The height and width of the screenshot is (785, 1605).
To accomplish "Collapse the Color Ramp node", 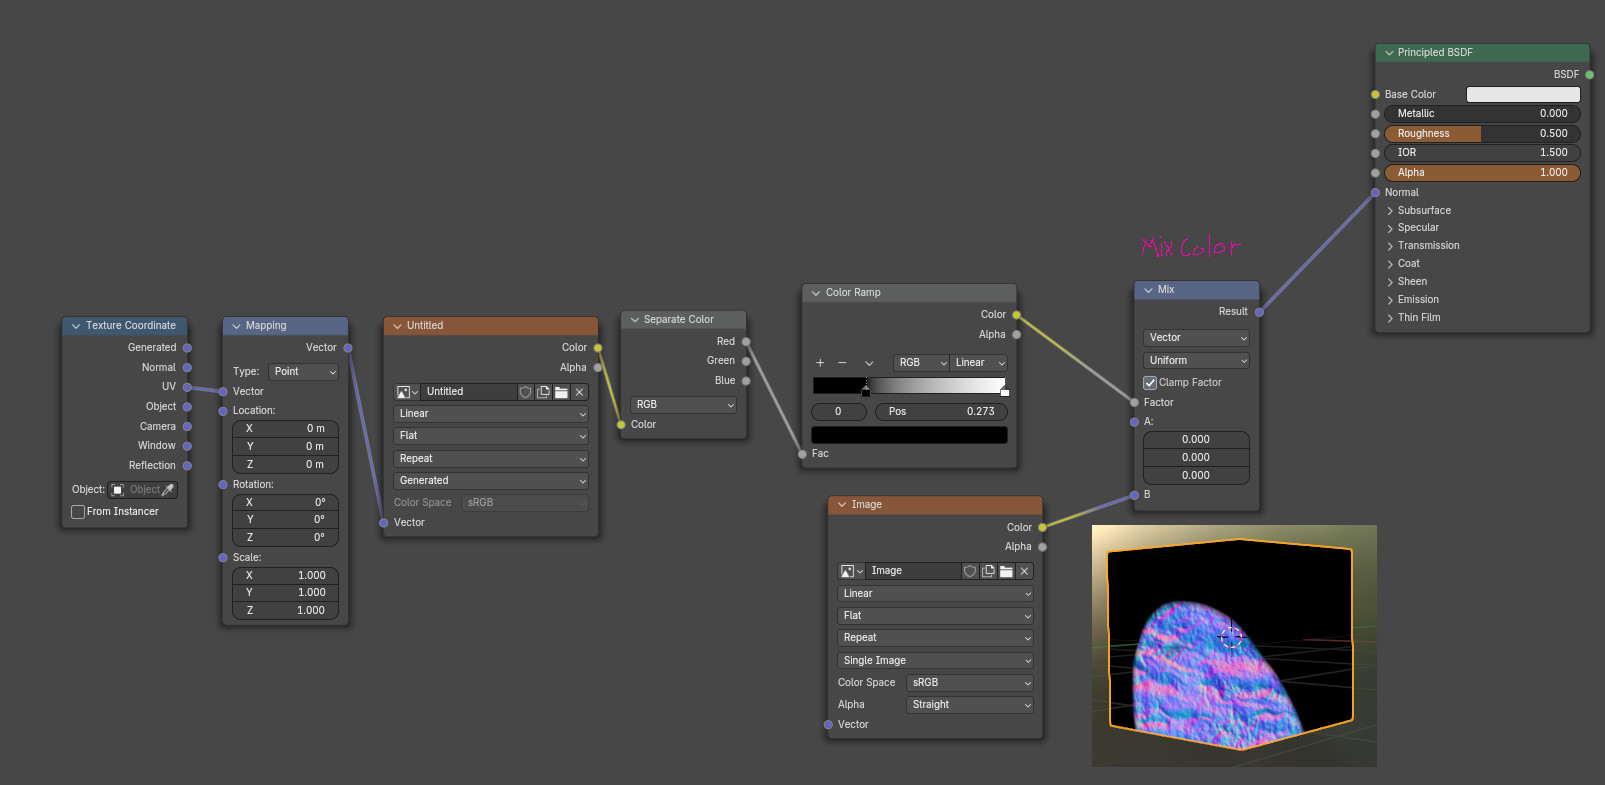I will [816, 293].
